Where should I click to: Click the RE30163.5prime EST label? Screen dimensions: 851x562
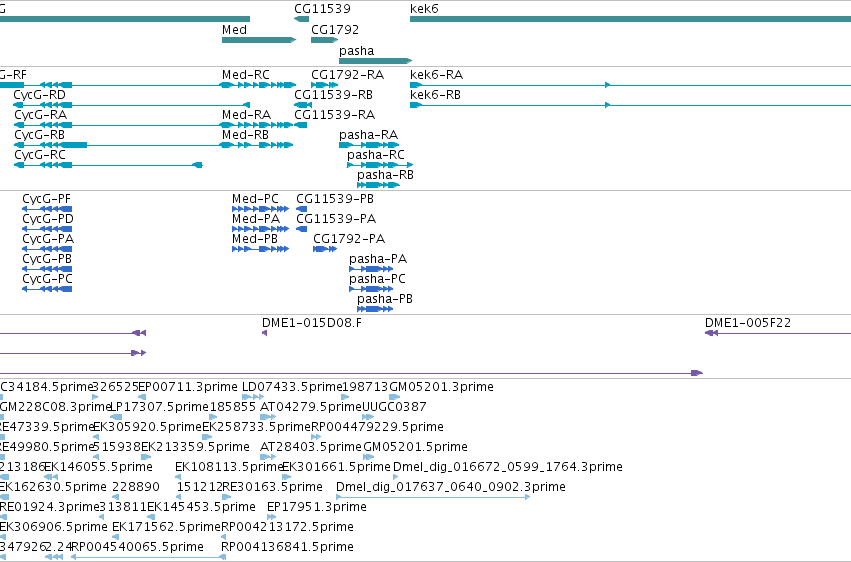[x=272, y=488]
